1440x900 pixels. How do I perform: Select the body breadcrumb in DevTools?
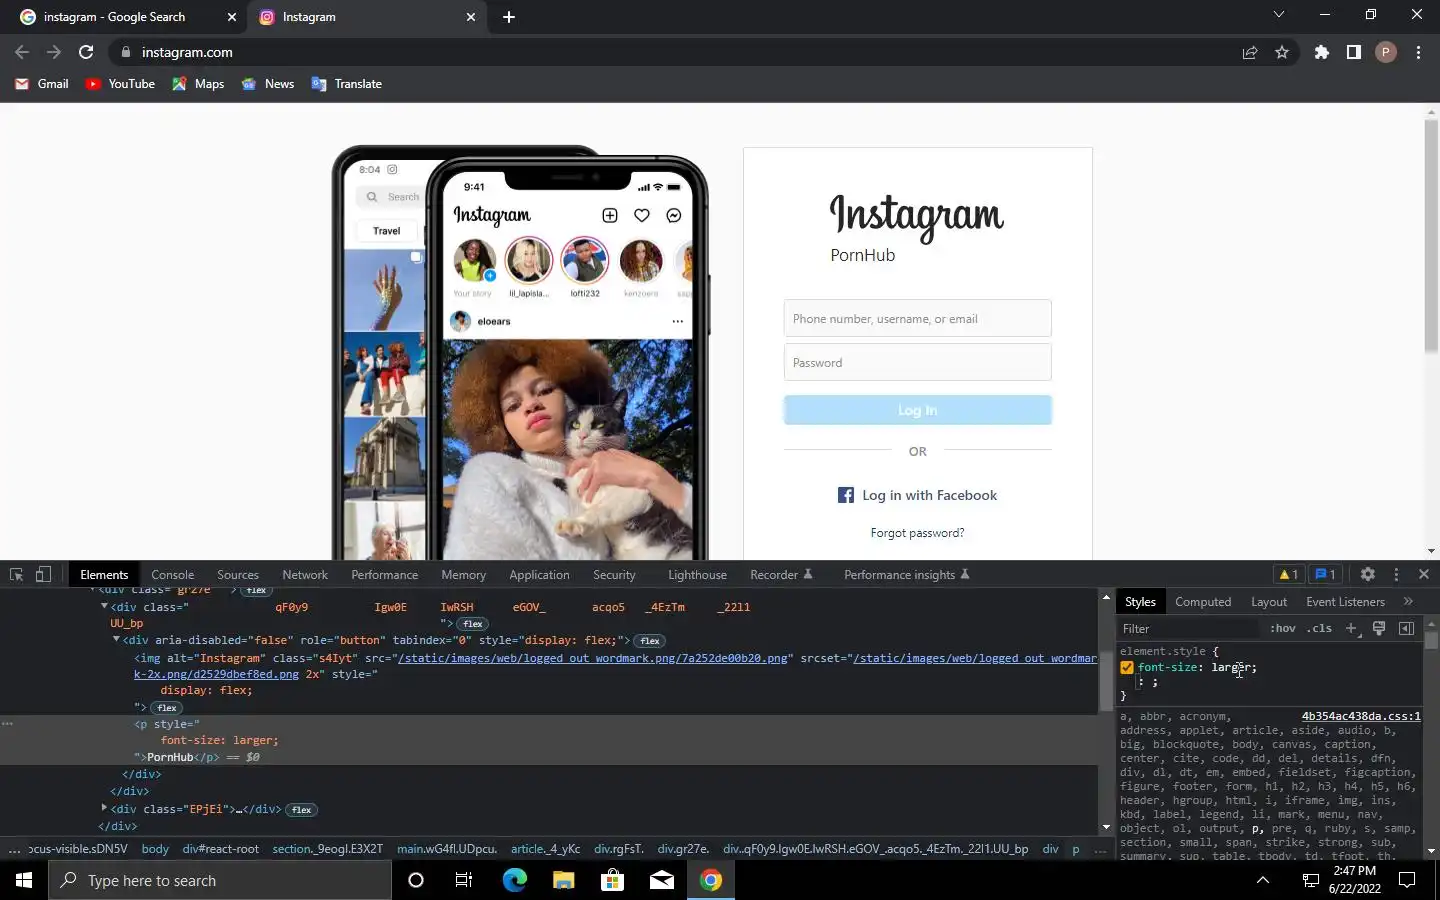click(x=155, y=848)
